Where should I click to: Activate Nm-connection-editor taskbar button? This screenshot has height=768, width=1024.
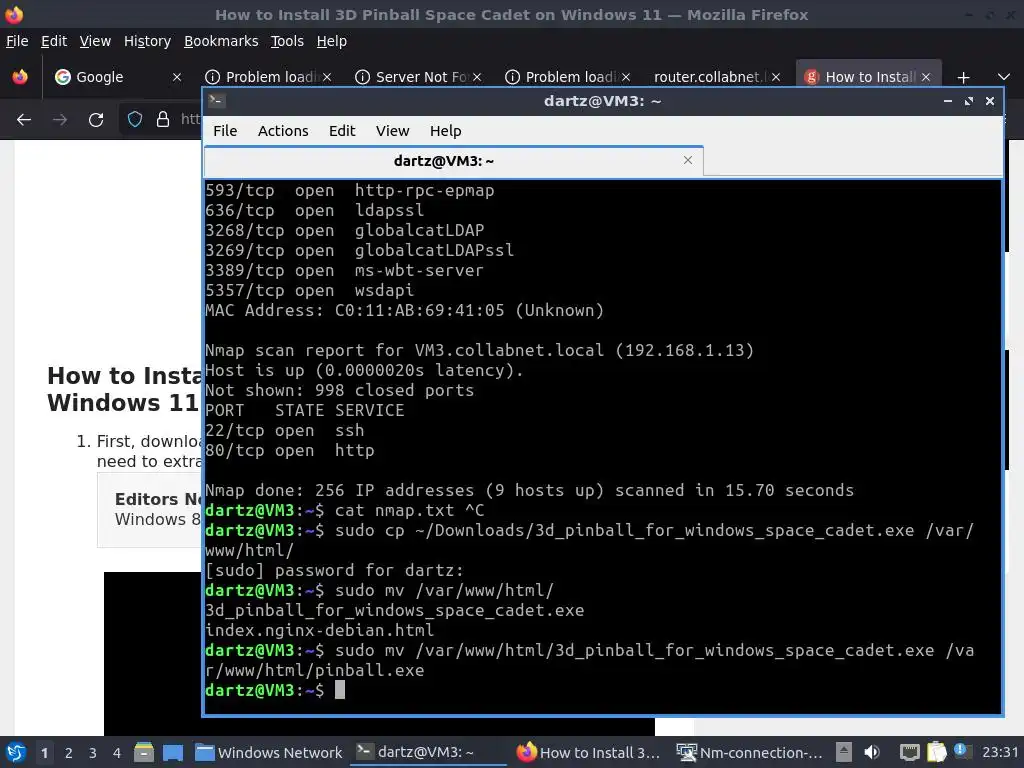click(x=750, y=752)
